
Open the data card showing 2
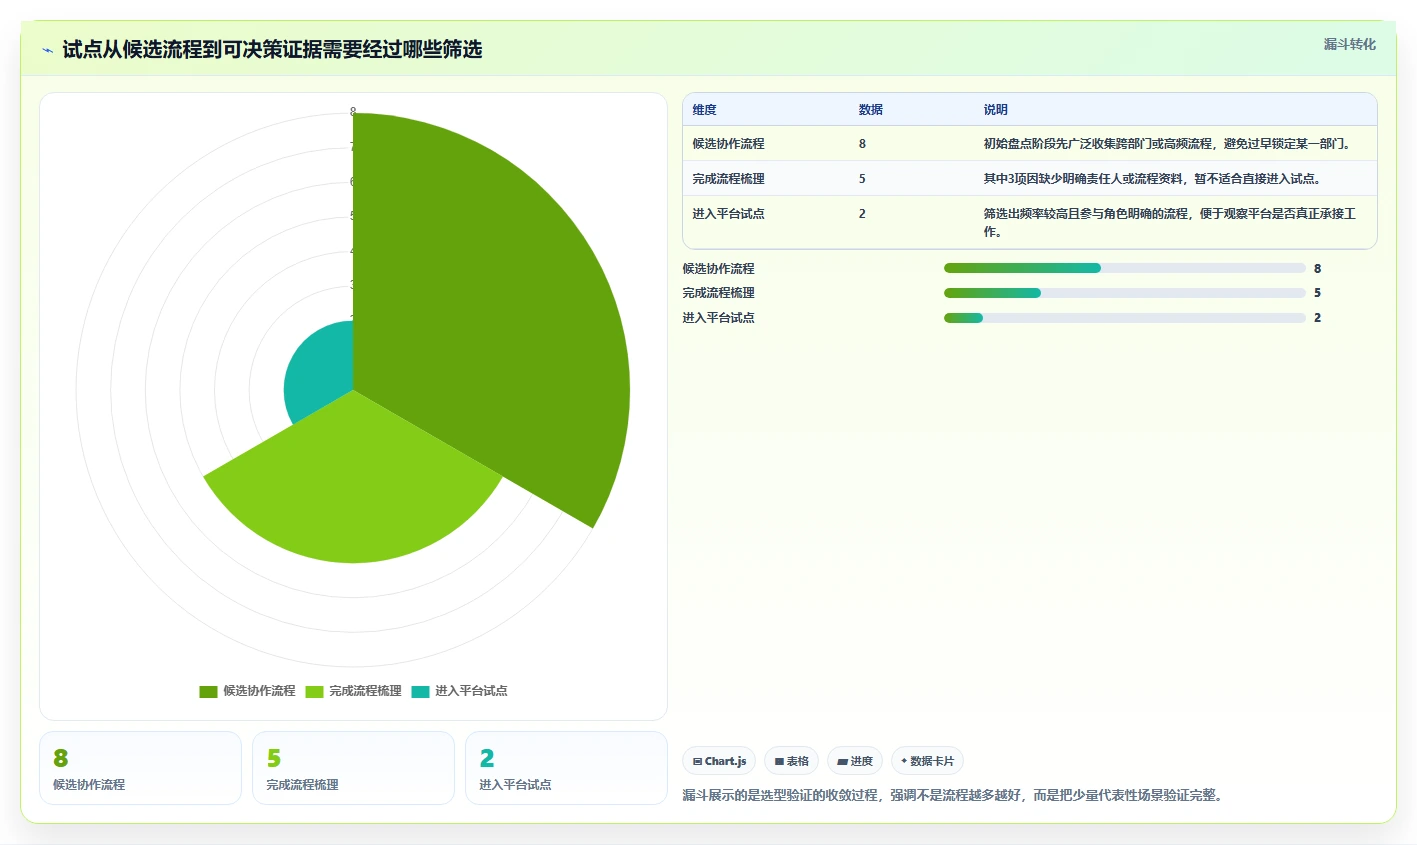point(566,768)
